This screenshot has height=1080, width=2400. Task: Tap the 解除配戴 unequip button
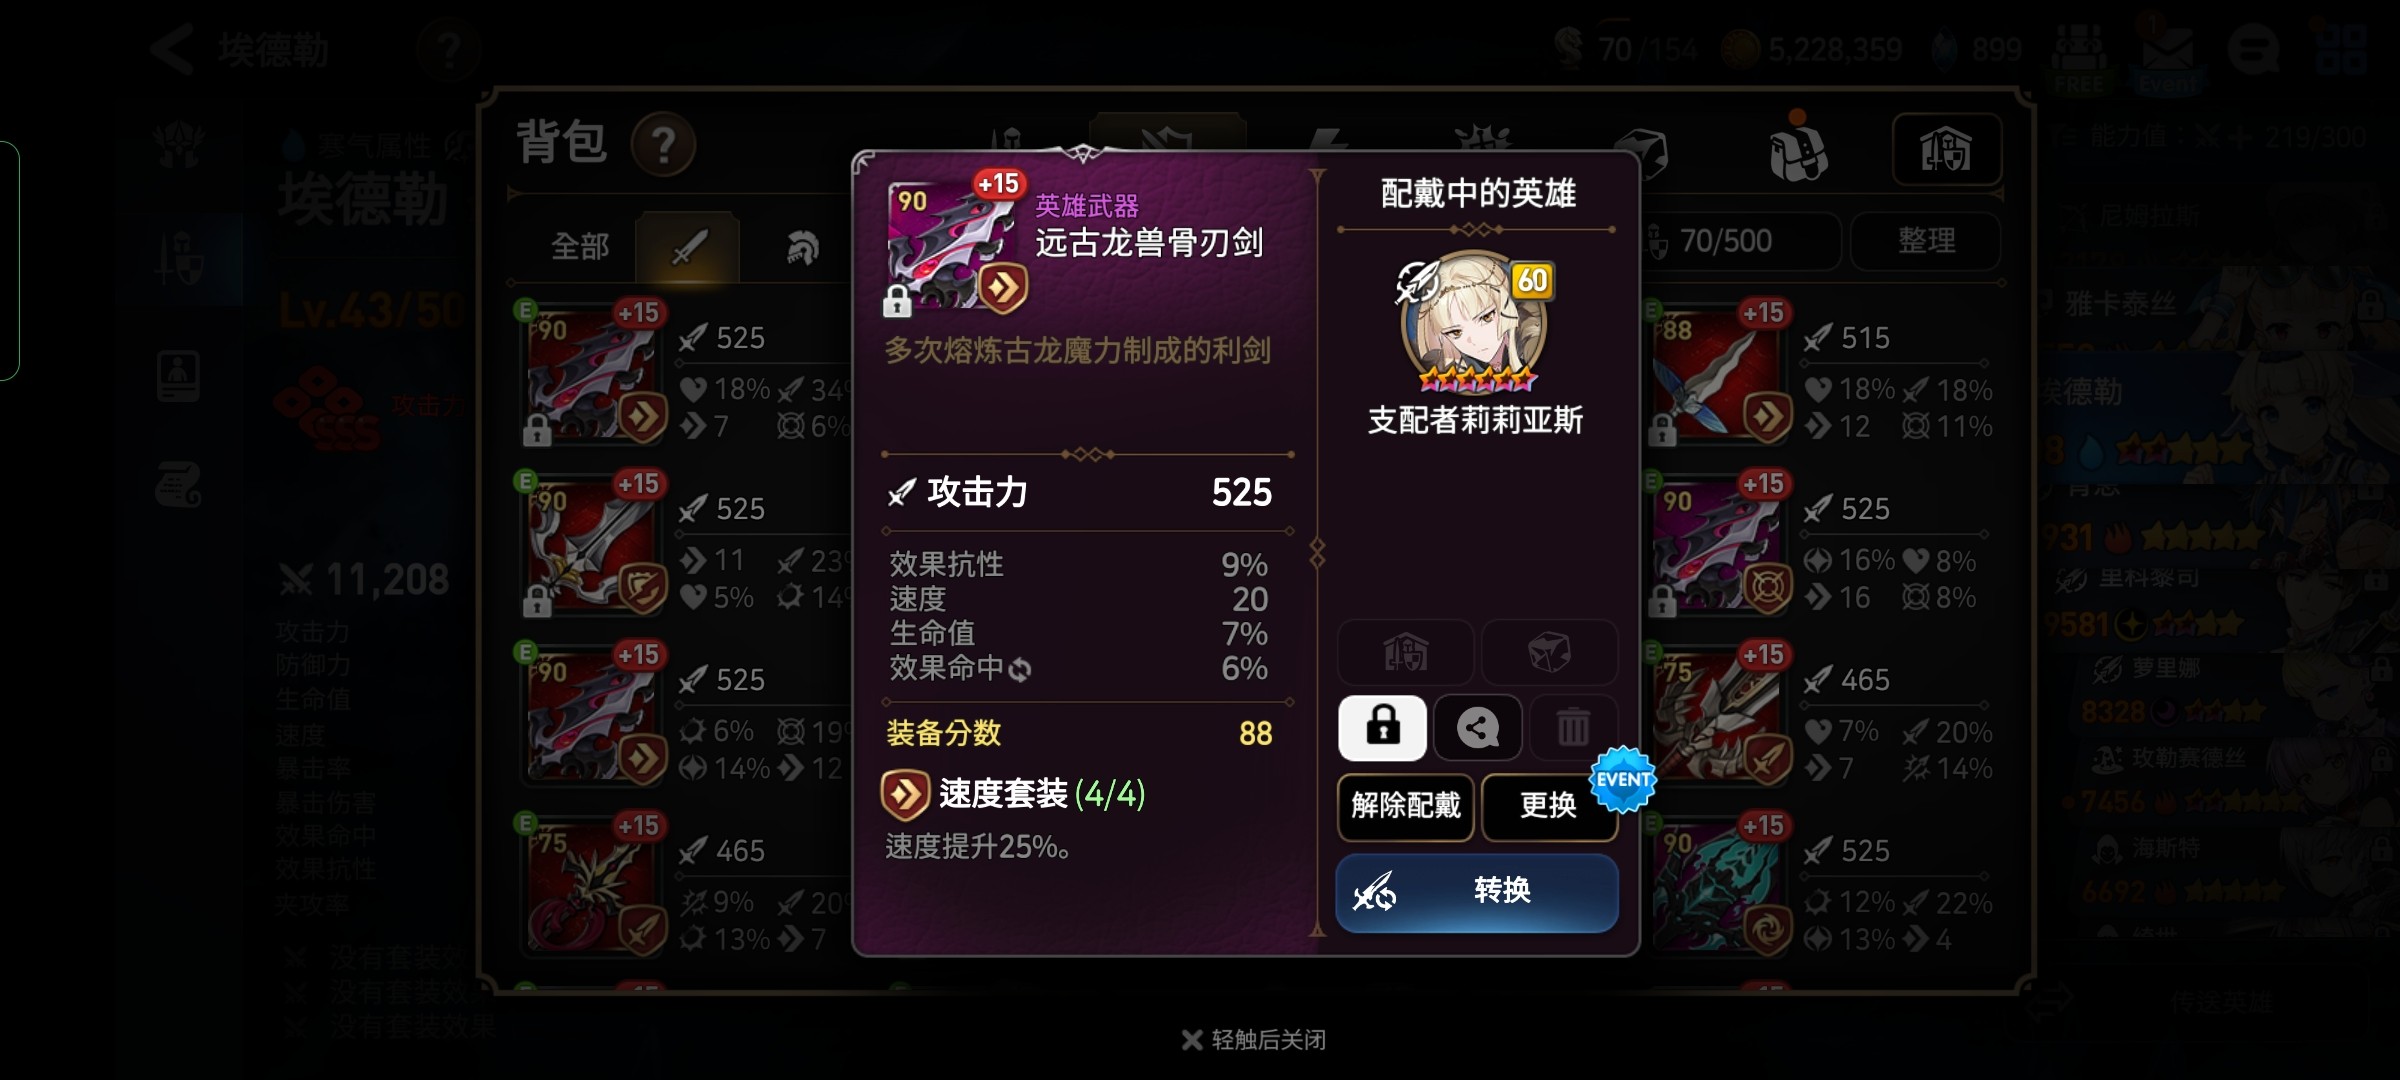point(1405,806)
